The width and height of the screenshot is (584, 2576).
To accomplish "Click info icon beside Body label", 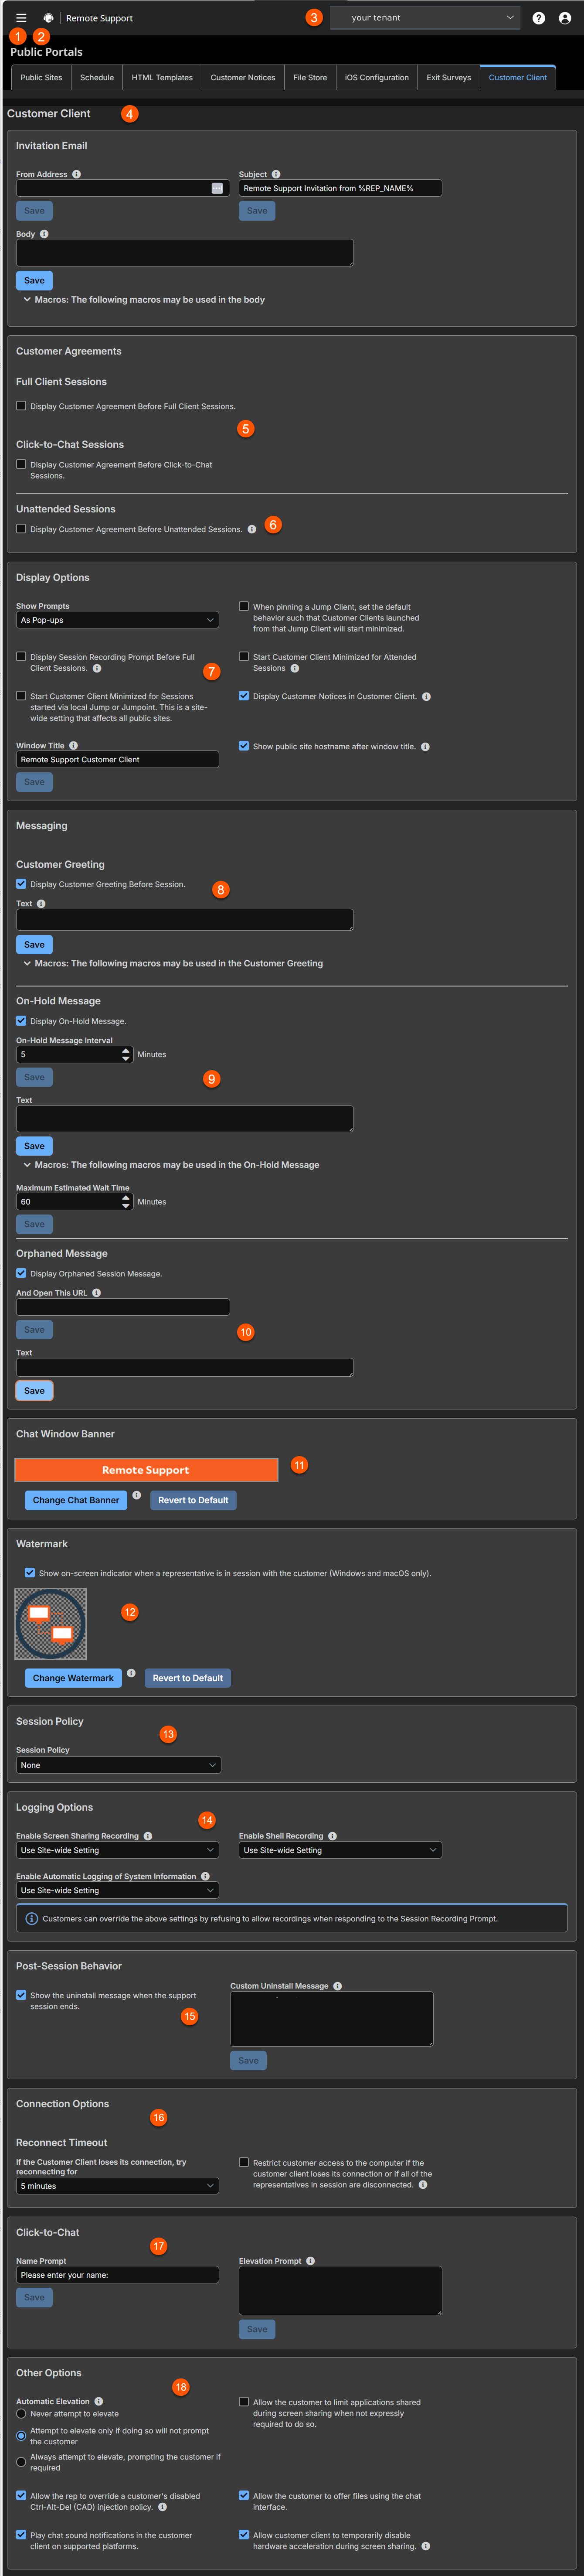I will point(44,234).
